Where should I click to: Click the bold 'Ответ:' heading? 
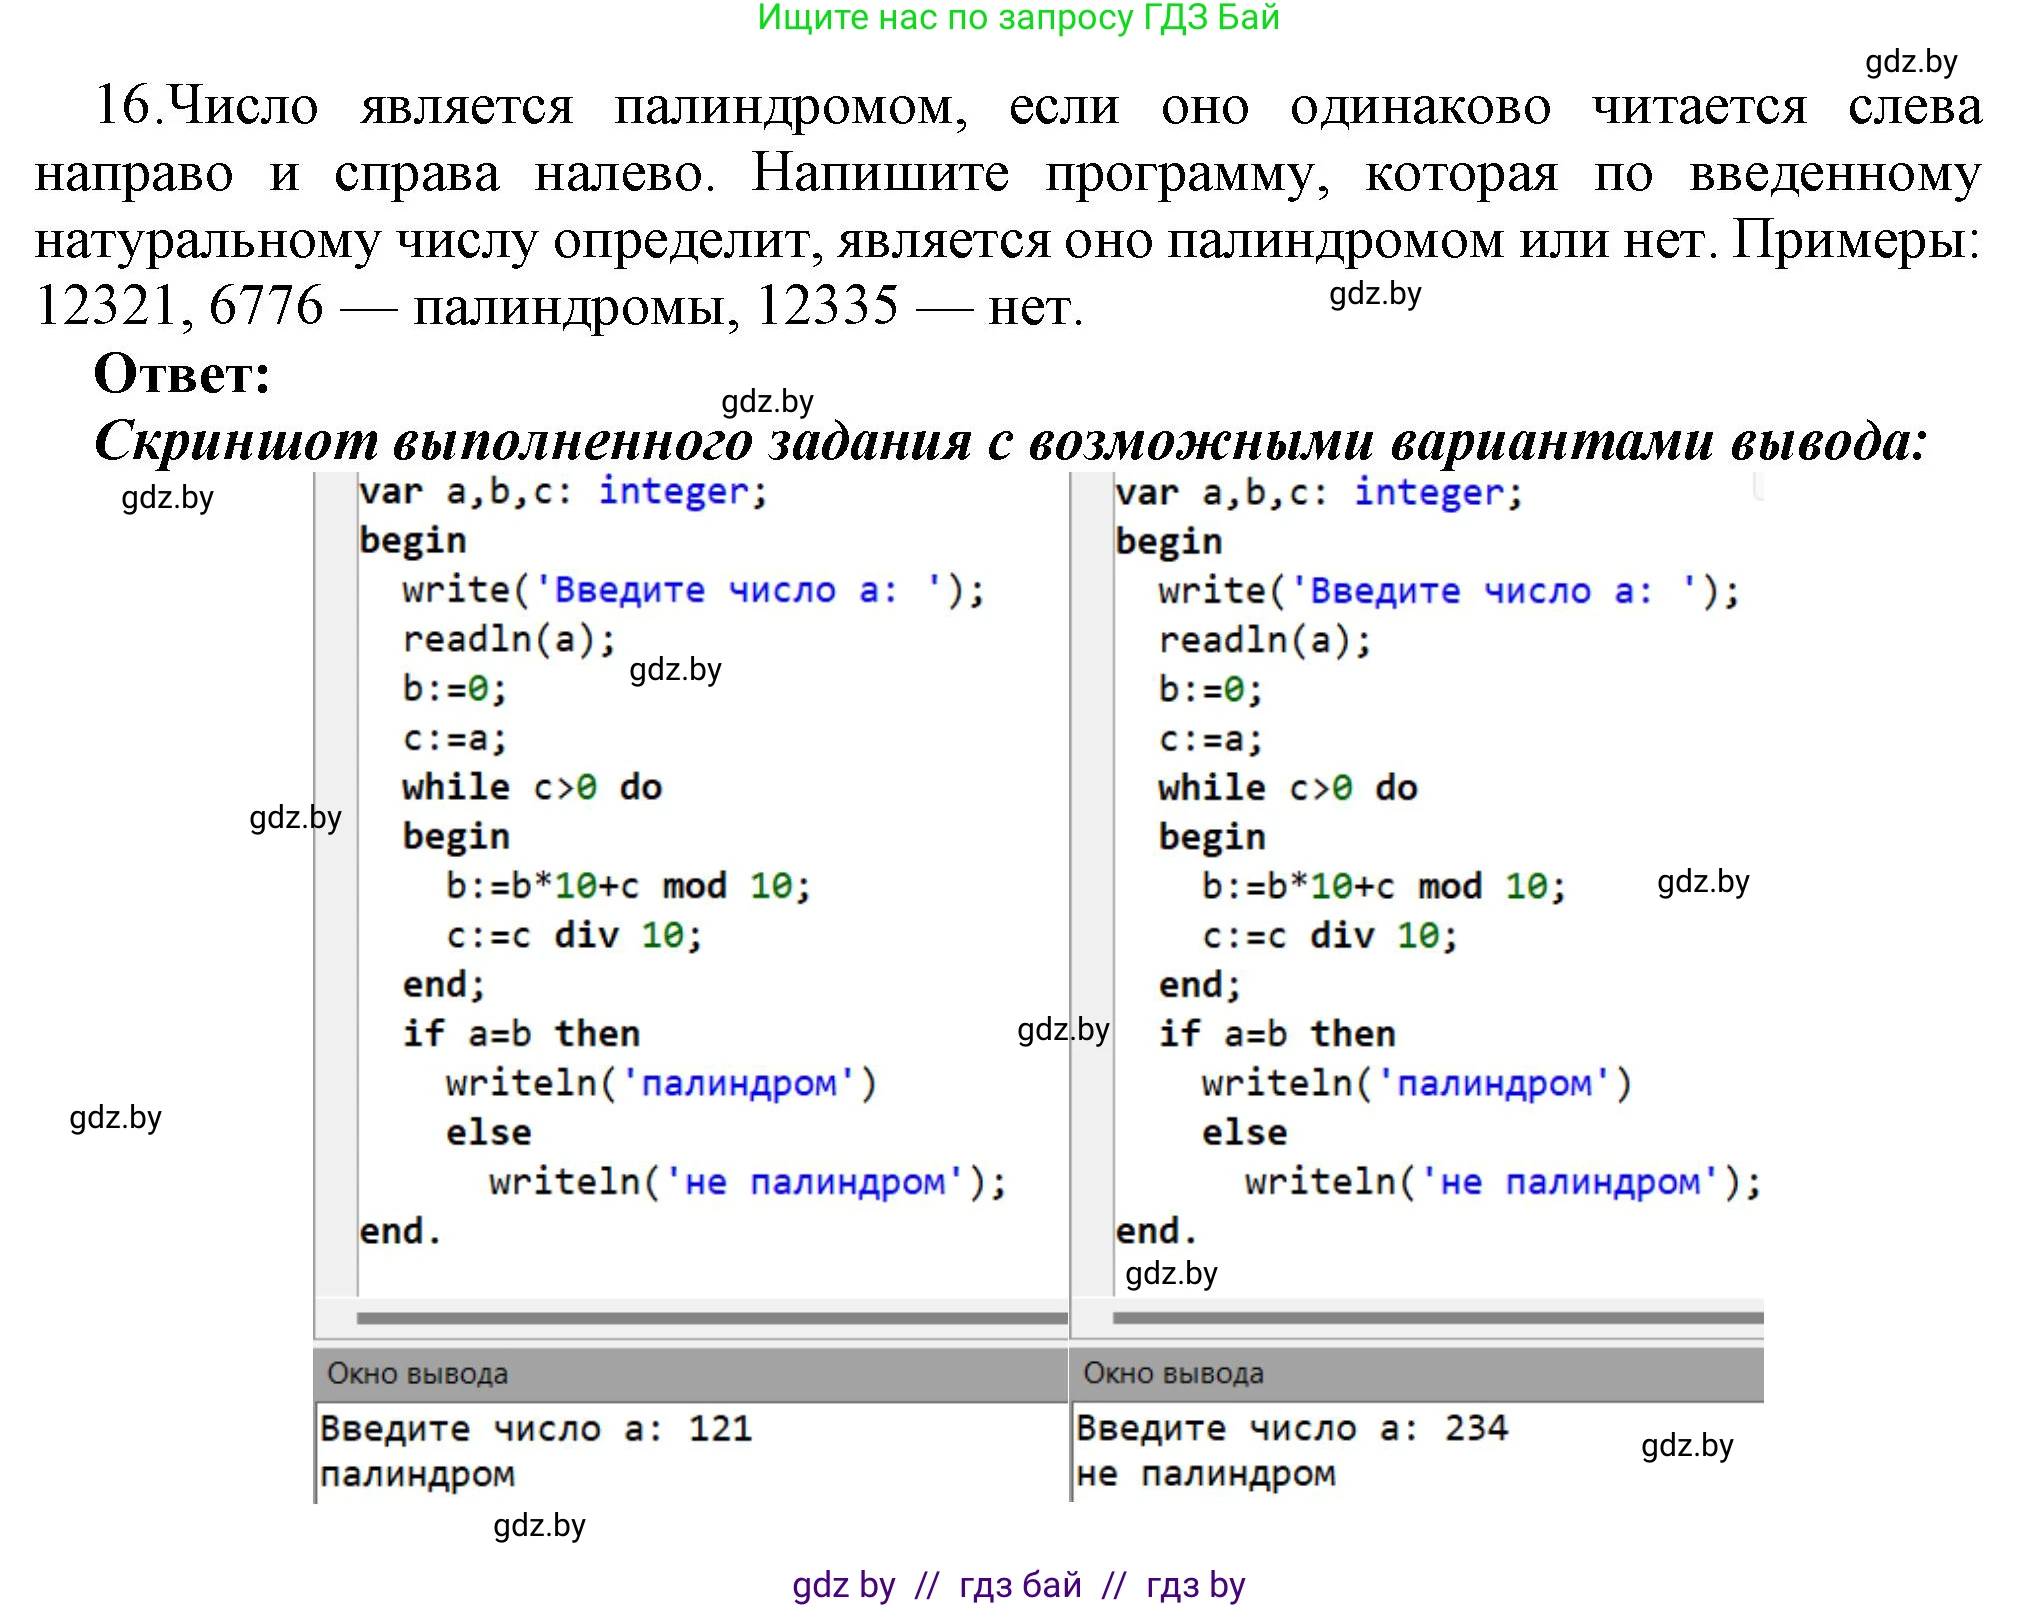coord(182,374)
